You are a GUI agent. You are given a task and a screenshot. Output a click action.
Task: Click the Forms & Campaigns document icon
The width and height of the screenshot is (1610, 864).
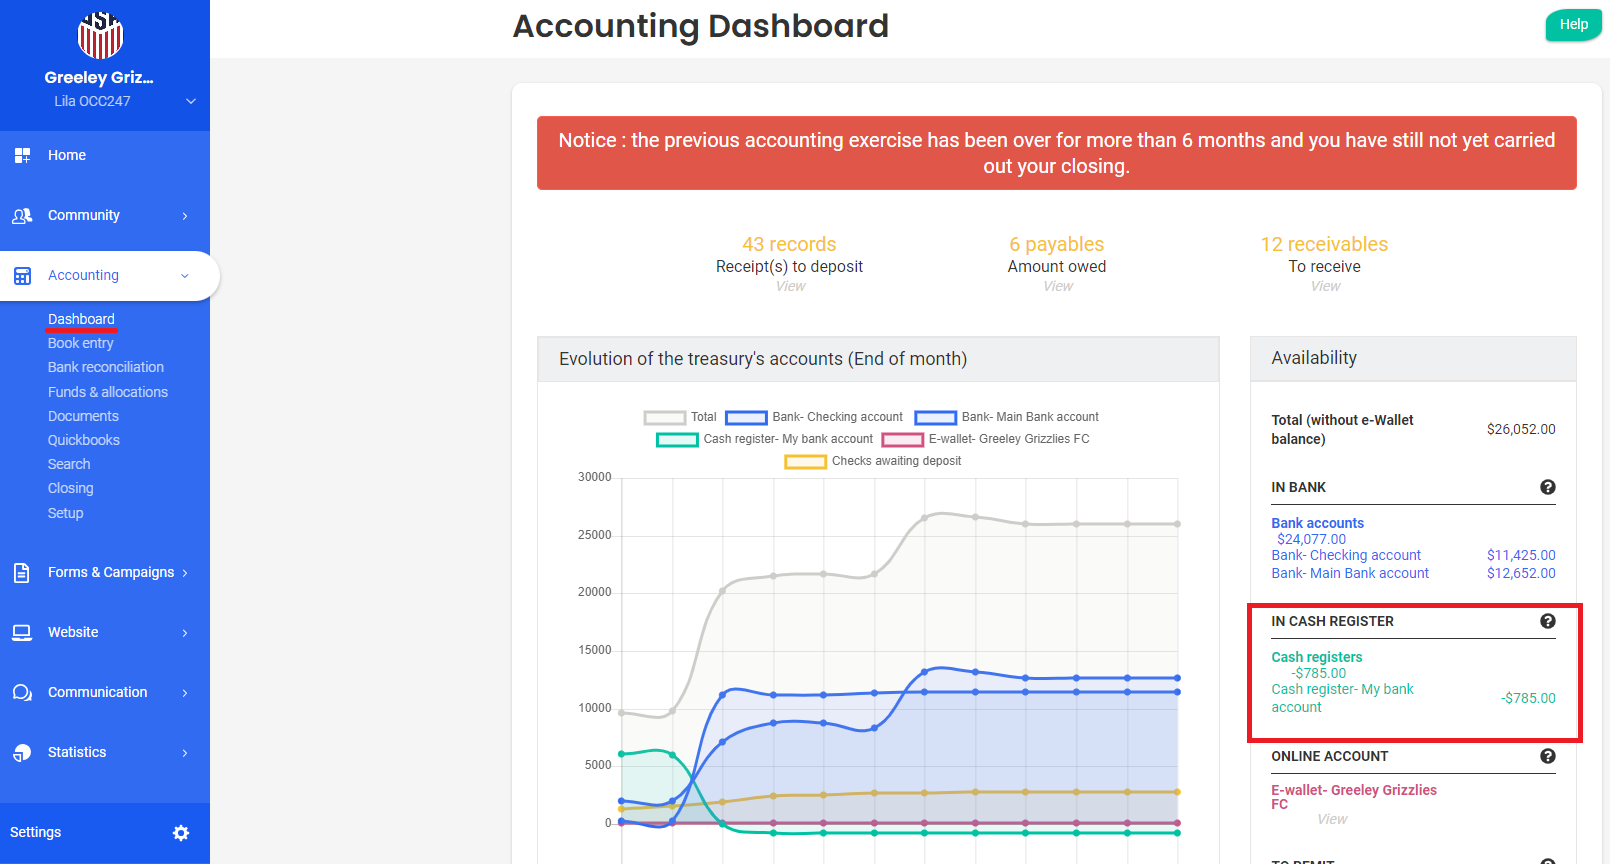22,573
